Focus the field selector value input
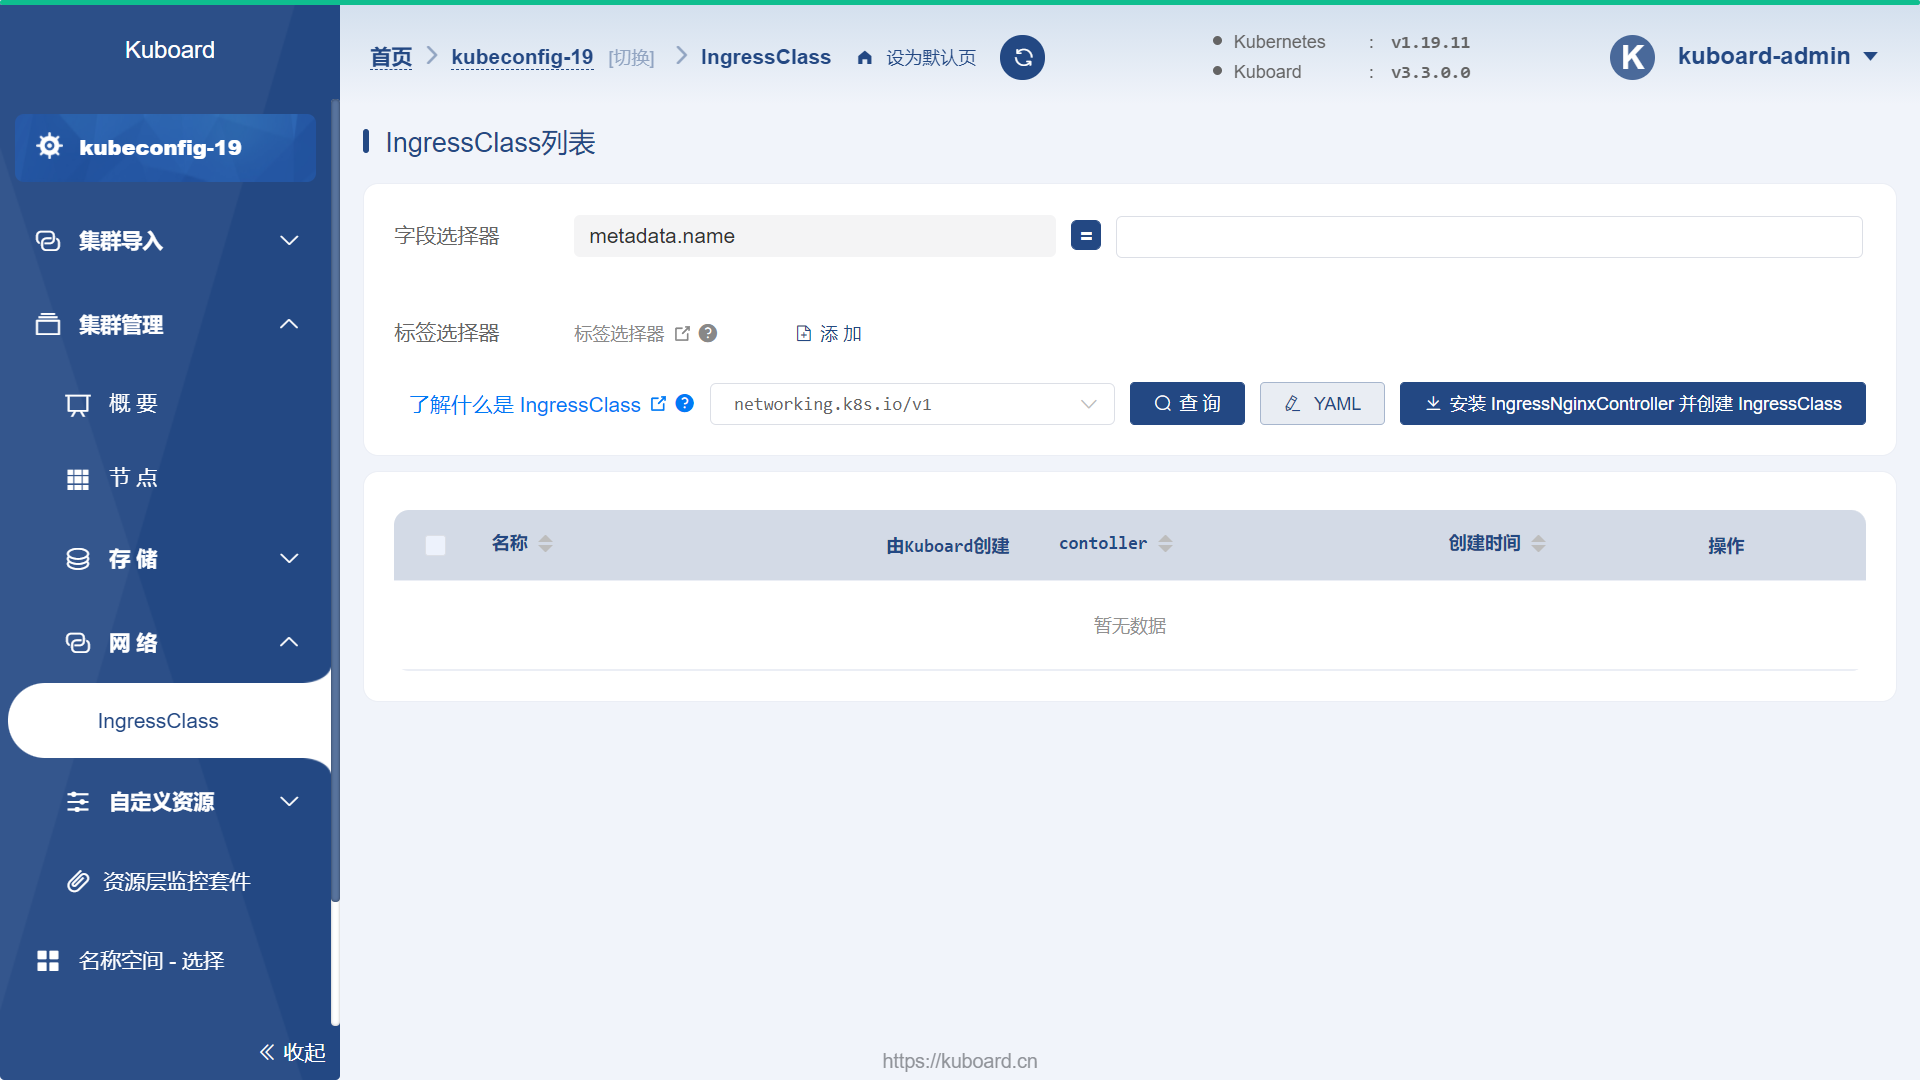This screenshot has width=1920, height=1080. click(x=1489, y=237)
